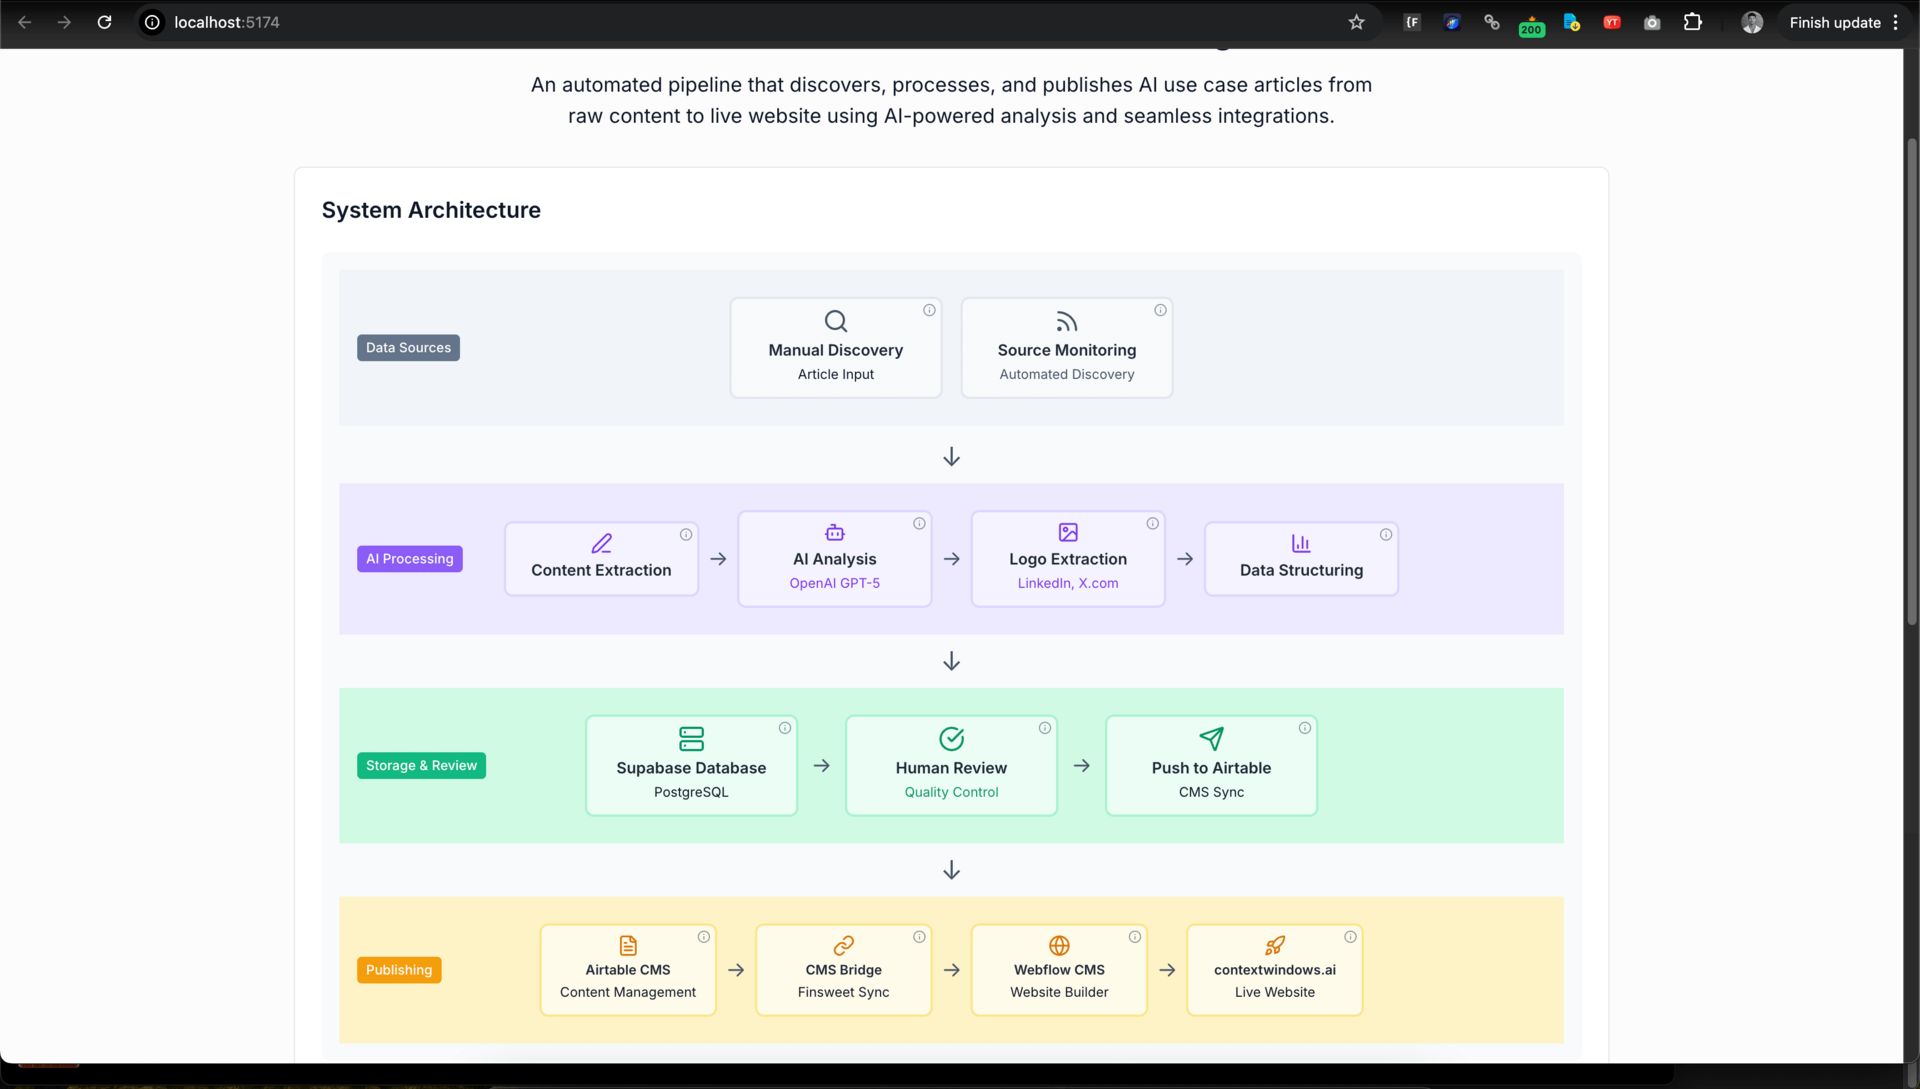Open info icon on Logo Extraction card
This screenshot has width=1920, height=1089.
(x=1152, y=524)
